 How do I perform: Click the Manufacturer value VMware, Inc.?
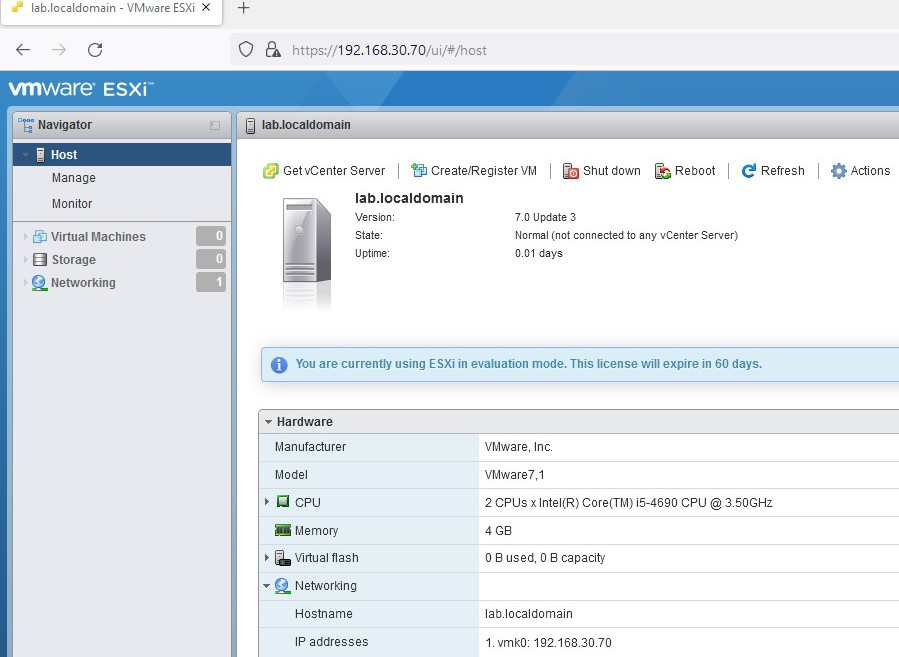click(x=519, y=447)
